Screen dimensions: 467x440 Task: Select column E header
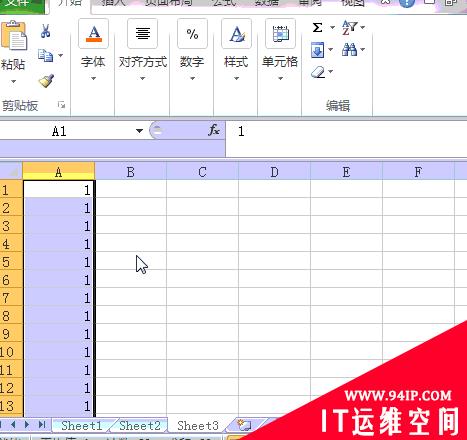click(x=346, y=171)
